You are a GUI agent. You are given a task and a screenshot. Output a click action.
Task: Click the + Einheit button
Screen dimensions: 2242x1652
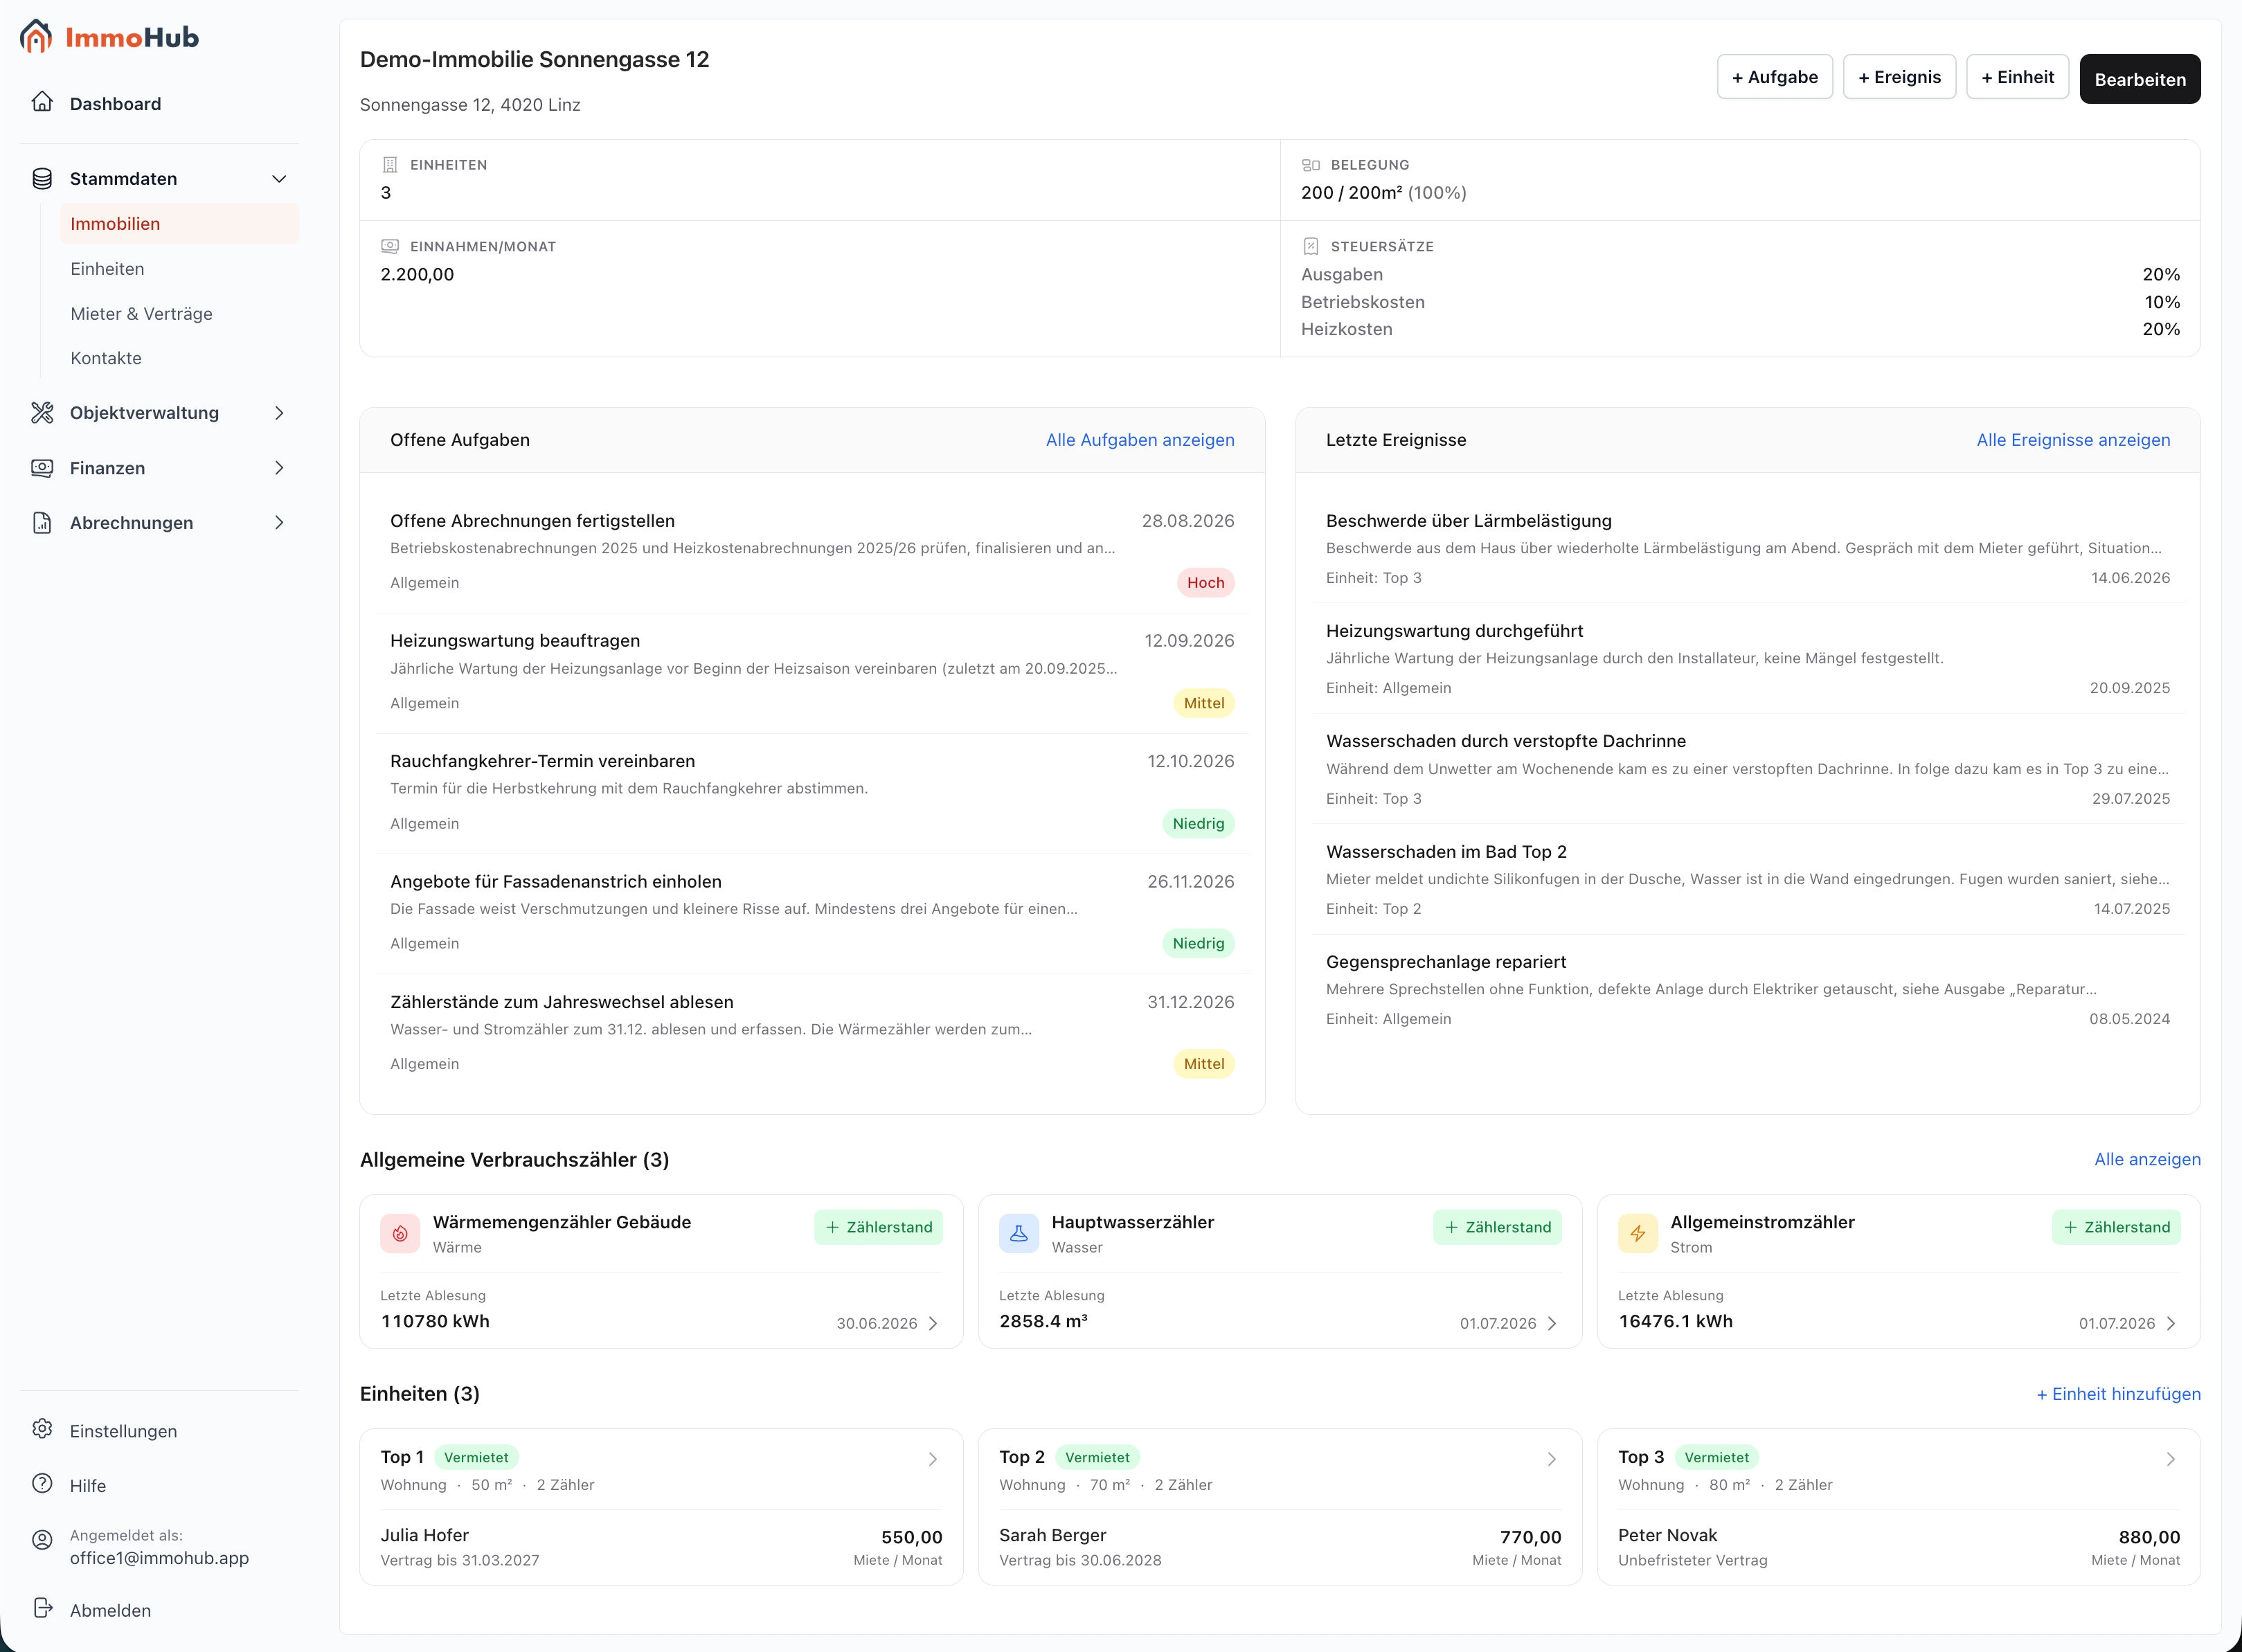[2017, 77]
